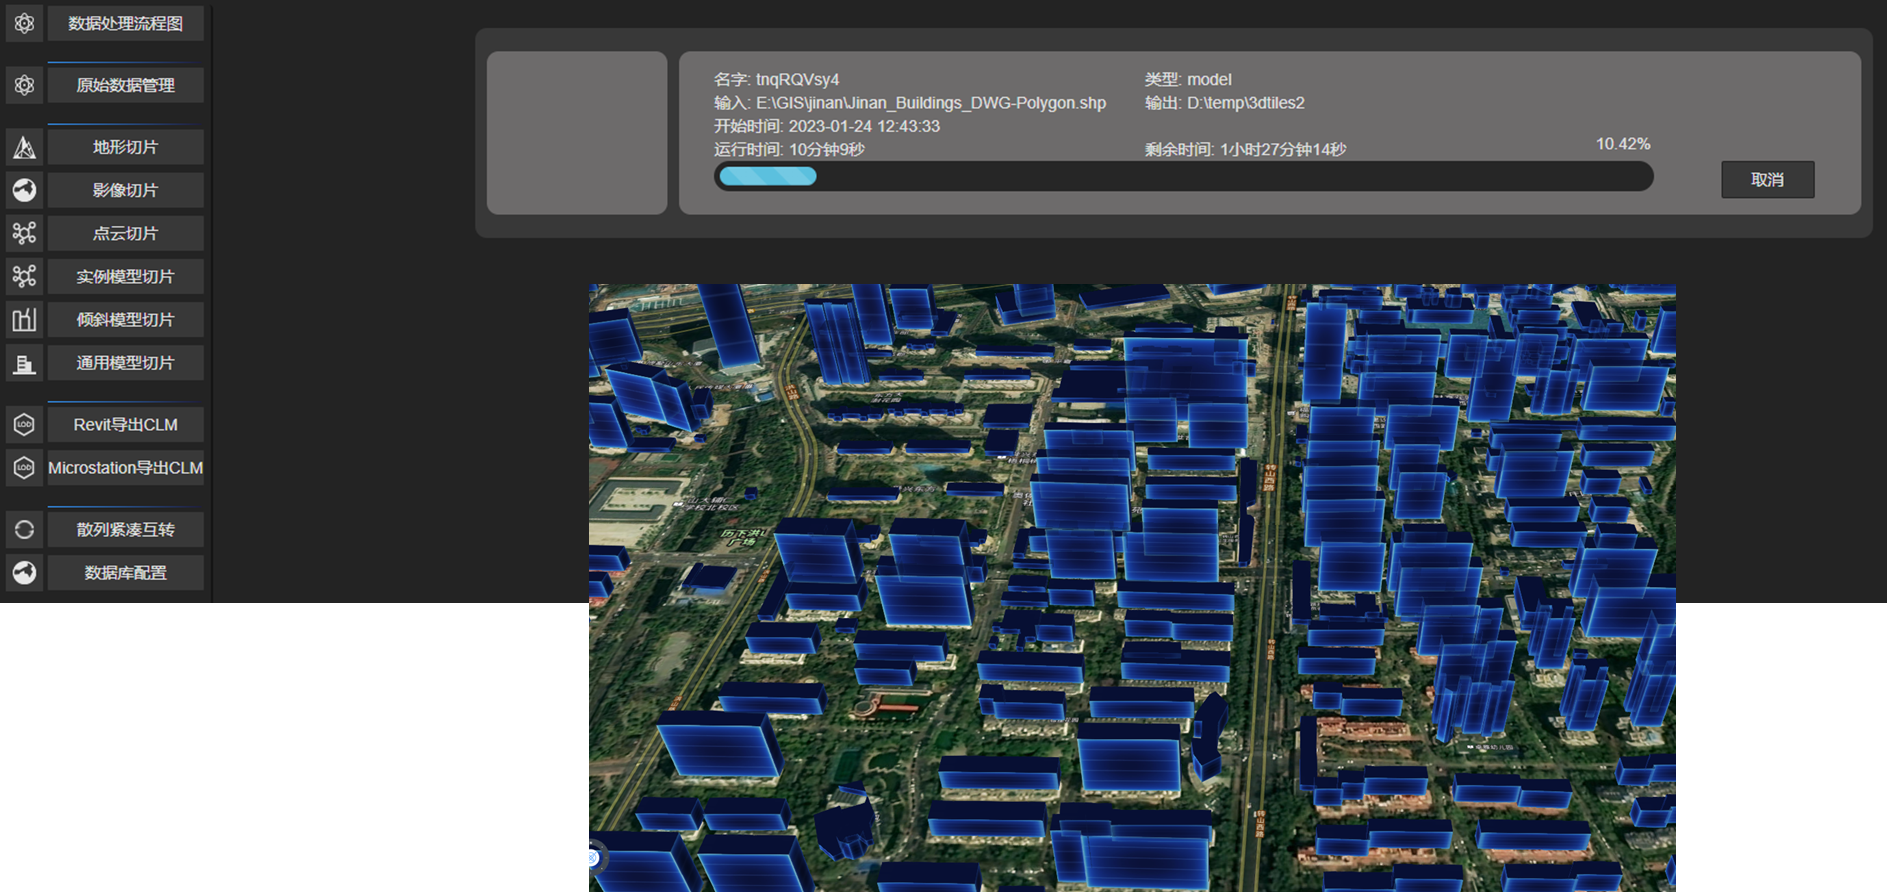Open the 数据库配置 sidebar entry
Viewport: 1887px width, 892px height.
(x=125, y=573)
